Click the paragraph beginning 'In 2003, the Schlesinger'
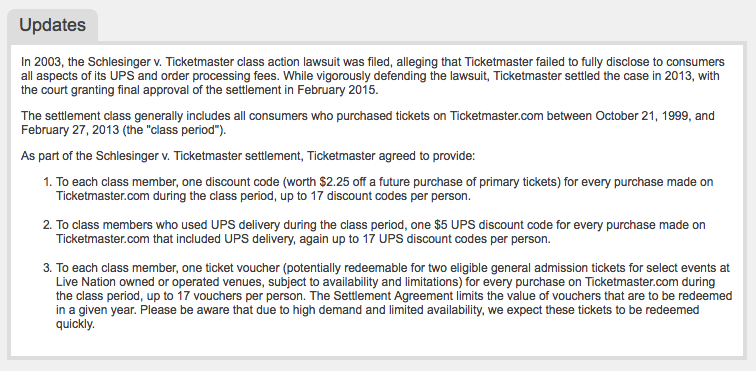This screenshot has width=756, height=371. point(373,76)
